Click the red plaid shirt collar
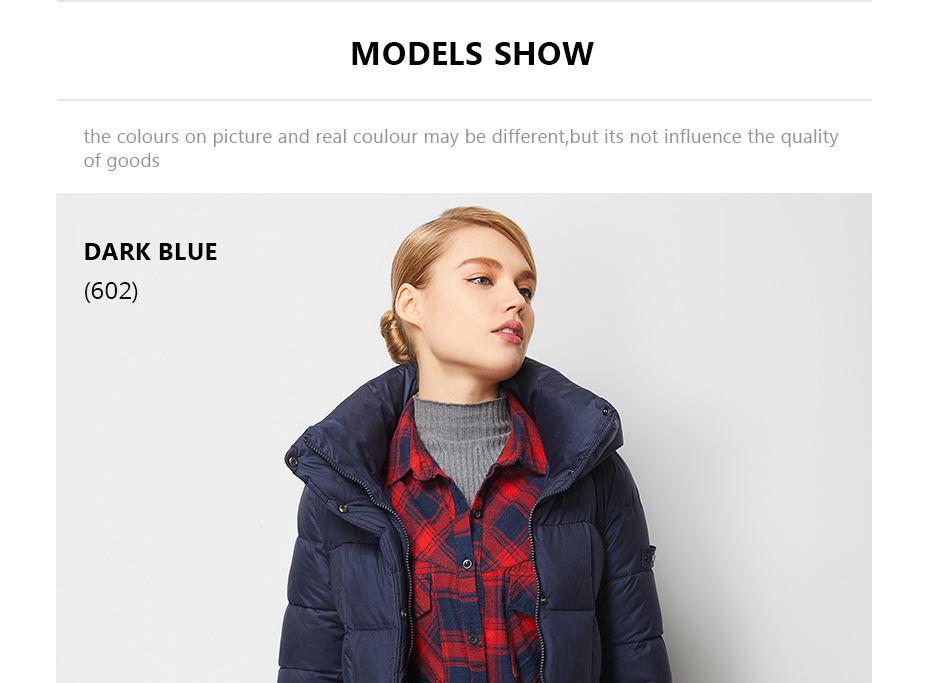This screenshot has width=930, height=683. 415,451
